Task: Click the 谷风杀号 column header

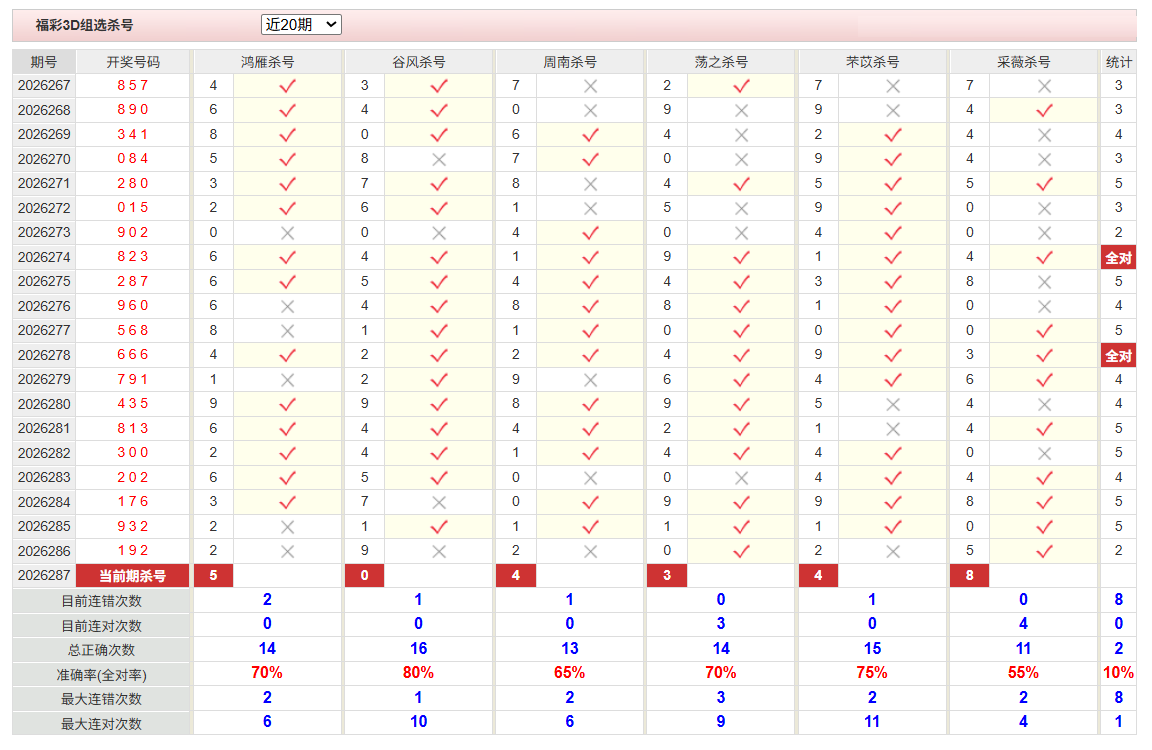Action: point(419,62)
